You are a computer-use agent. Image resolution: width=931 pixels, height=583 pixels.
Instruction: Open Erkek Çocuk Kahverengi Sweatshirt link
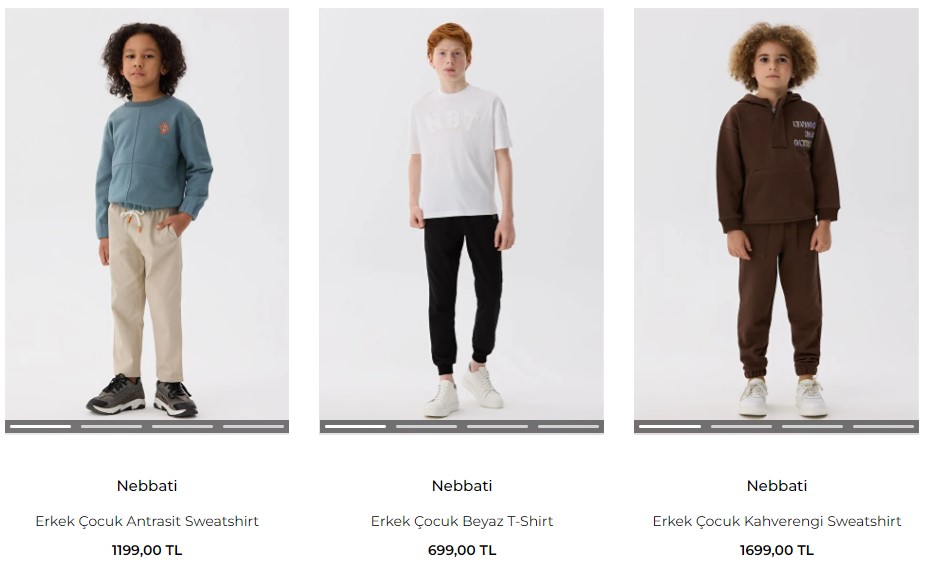pos(777,521)
